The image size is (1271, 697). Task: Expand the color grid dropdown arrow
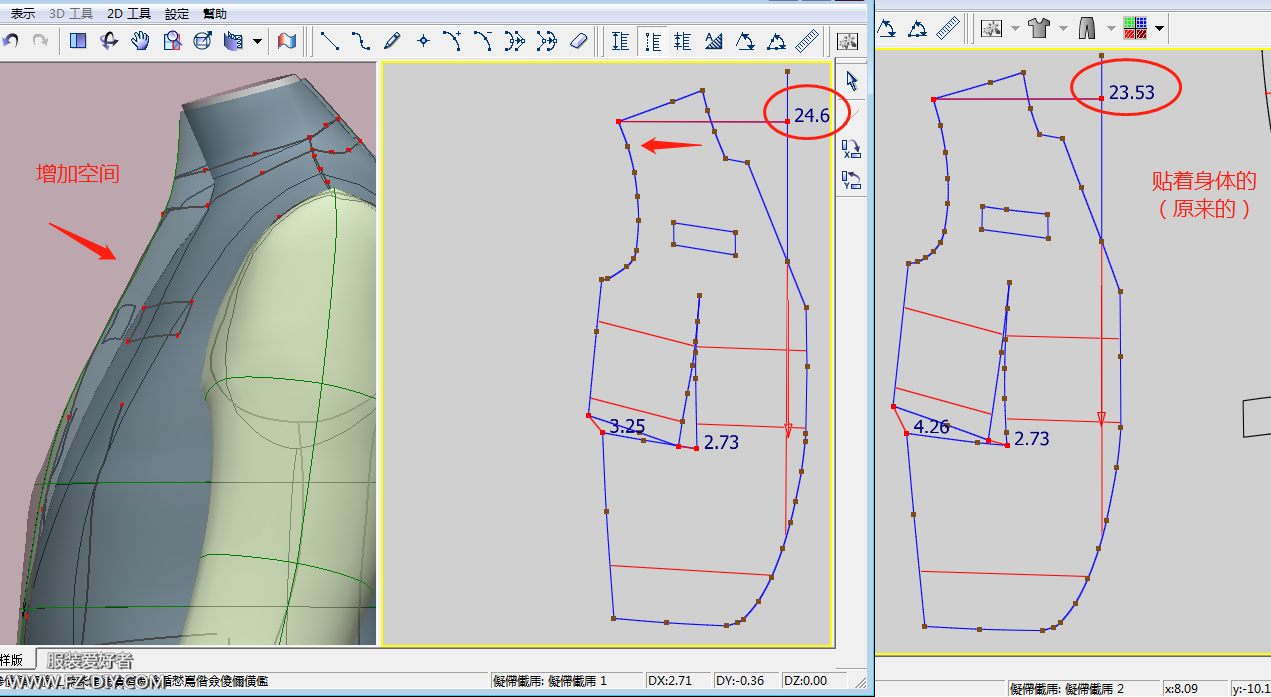tap(1159, 28)
